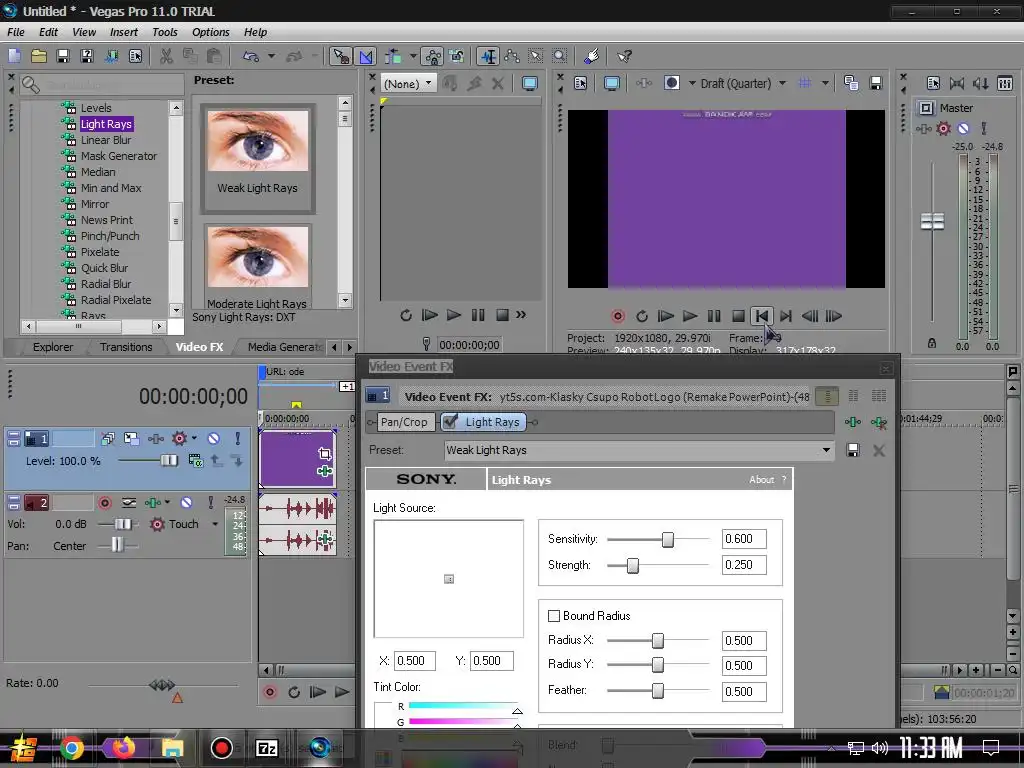1024x768 pixels.
Task: Click the Open folder toolbar icon
Action: click(39, 56)
